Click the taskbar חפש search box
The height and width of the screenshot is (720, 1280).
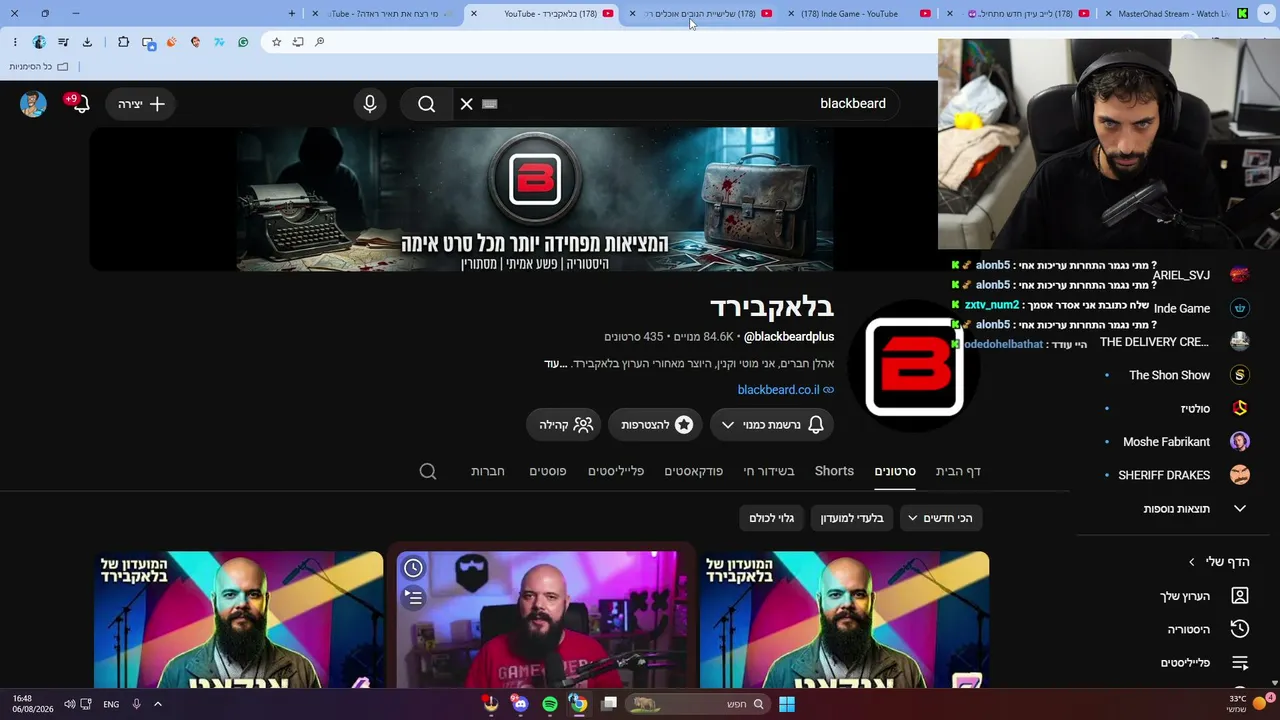pos(698,704)
